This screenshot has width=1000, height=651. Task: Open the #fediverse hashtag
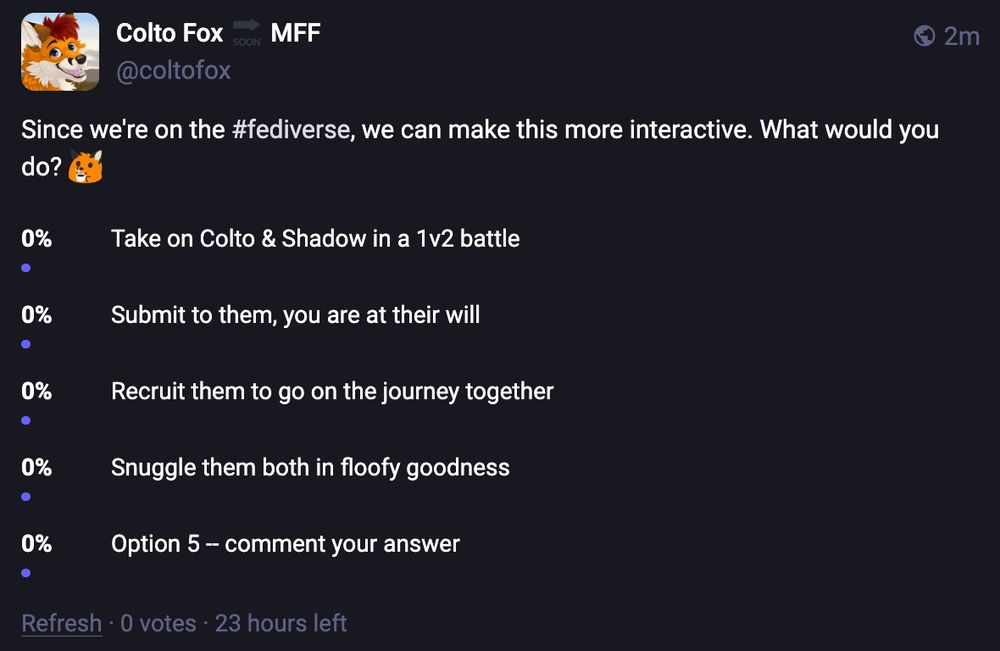point(291,129)
